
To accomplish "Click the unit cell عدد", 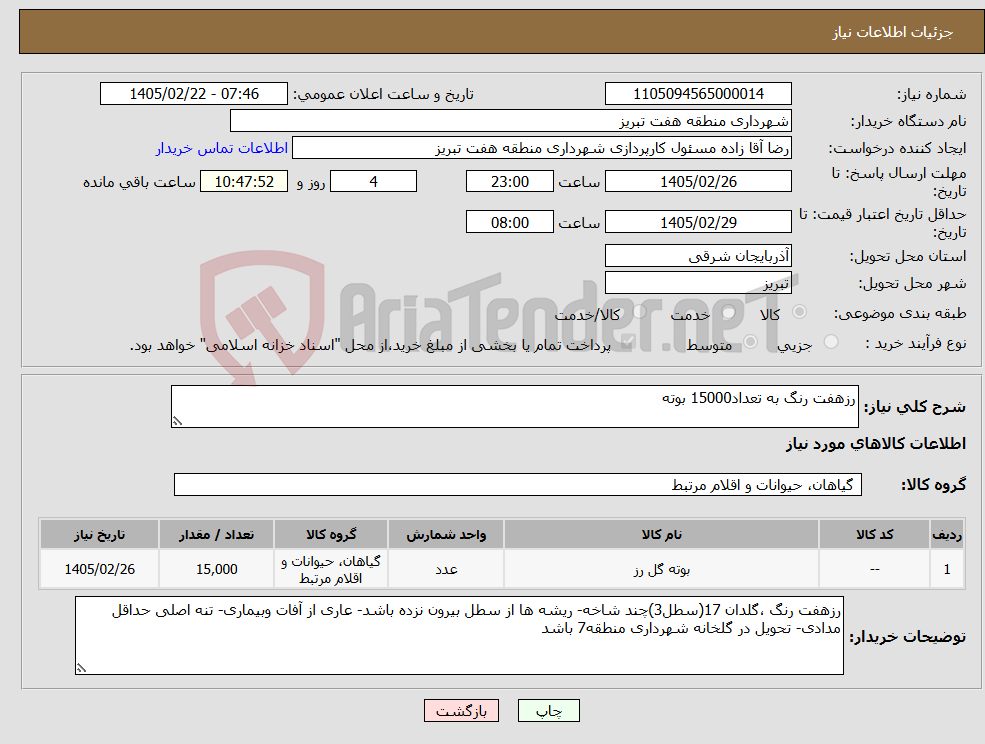I will tap(445, 569).
